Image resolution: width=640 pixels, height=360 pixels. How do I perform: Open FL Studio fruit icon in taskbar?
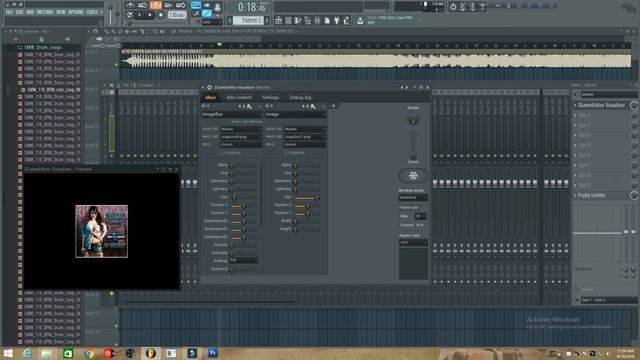(x=151, y=353)
